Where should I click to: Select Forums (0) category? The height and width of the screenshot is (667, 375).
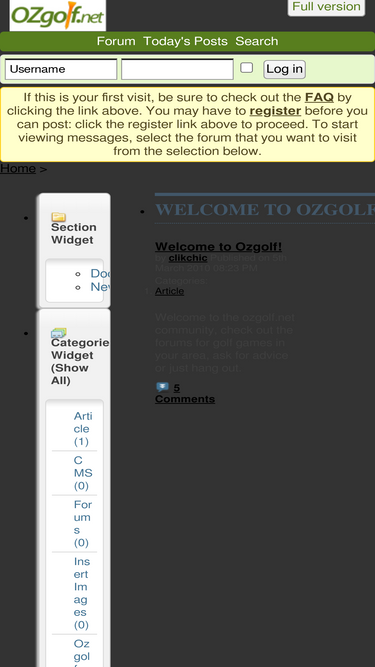(82, 524)
